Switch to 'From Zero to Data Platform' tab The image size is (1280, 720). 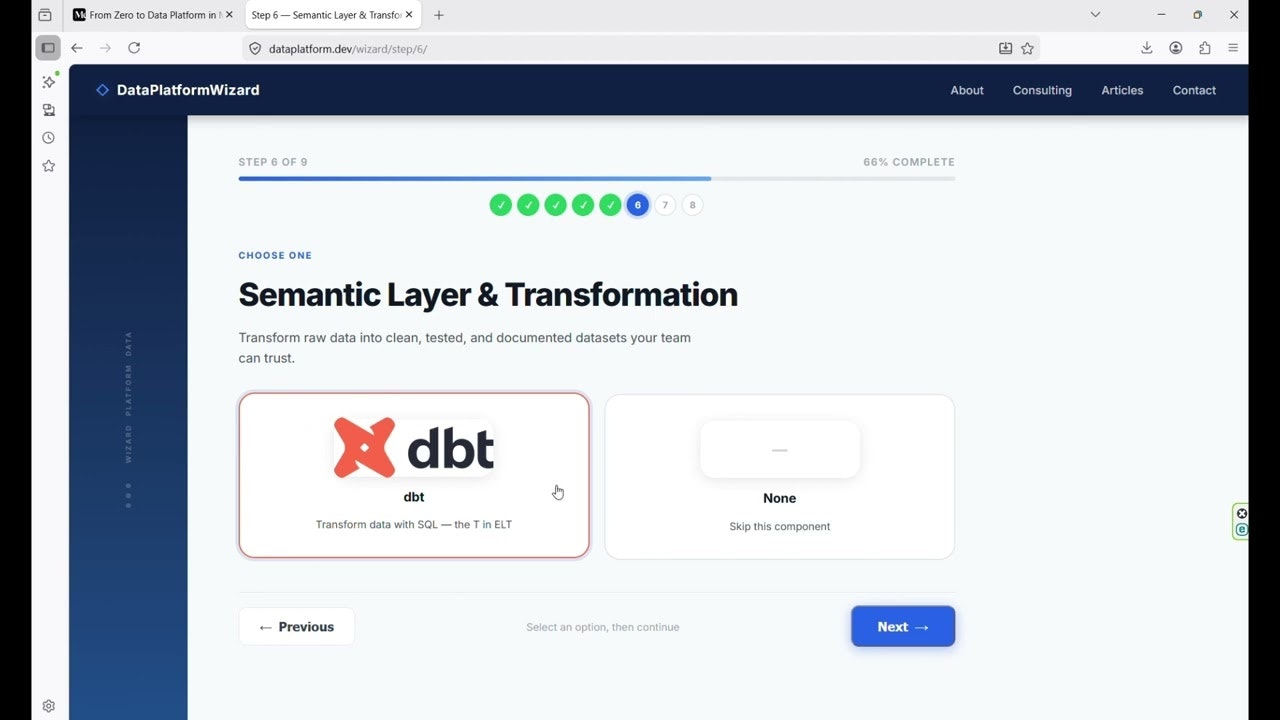pyautogui.click(x=155, y=15)
